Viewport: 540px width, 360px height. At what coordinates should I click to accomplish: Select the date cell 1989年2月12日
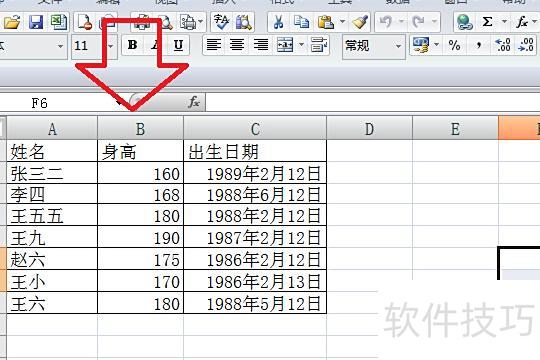click(x=255, y=173)
